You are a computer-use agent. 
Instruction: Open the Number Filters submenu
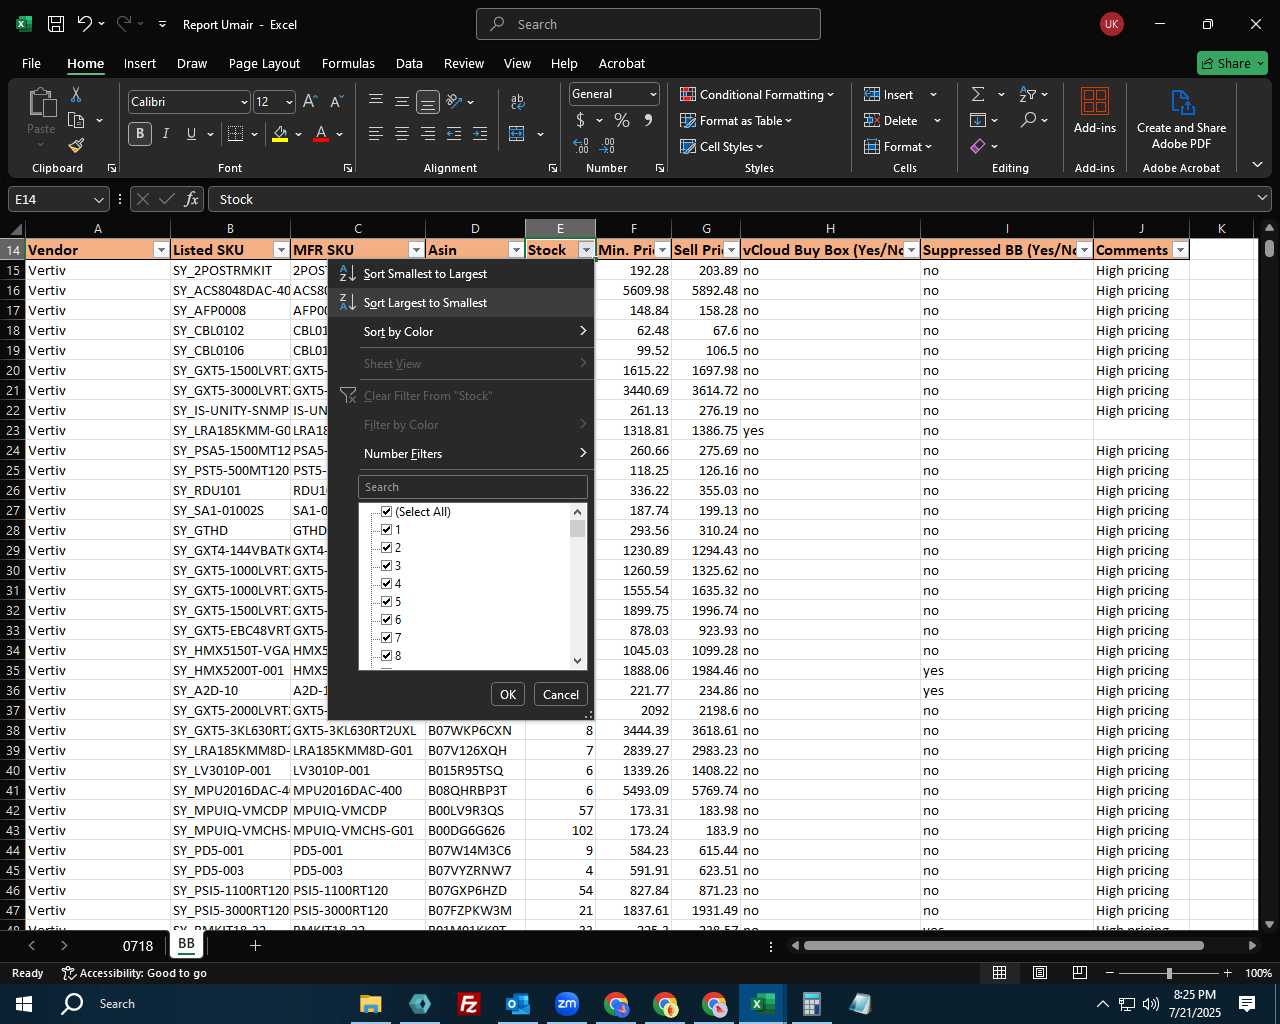[x=461, y=453]
